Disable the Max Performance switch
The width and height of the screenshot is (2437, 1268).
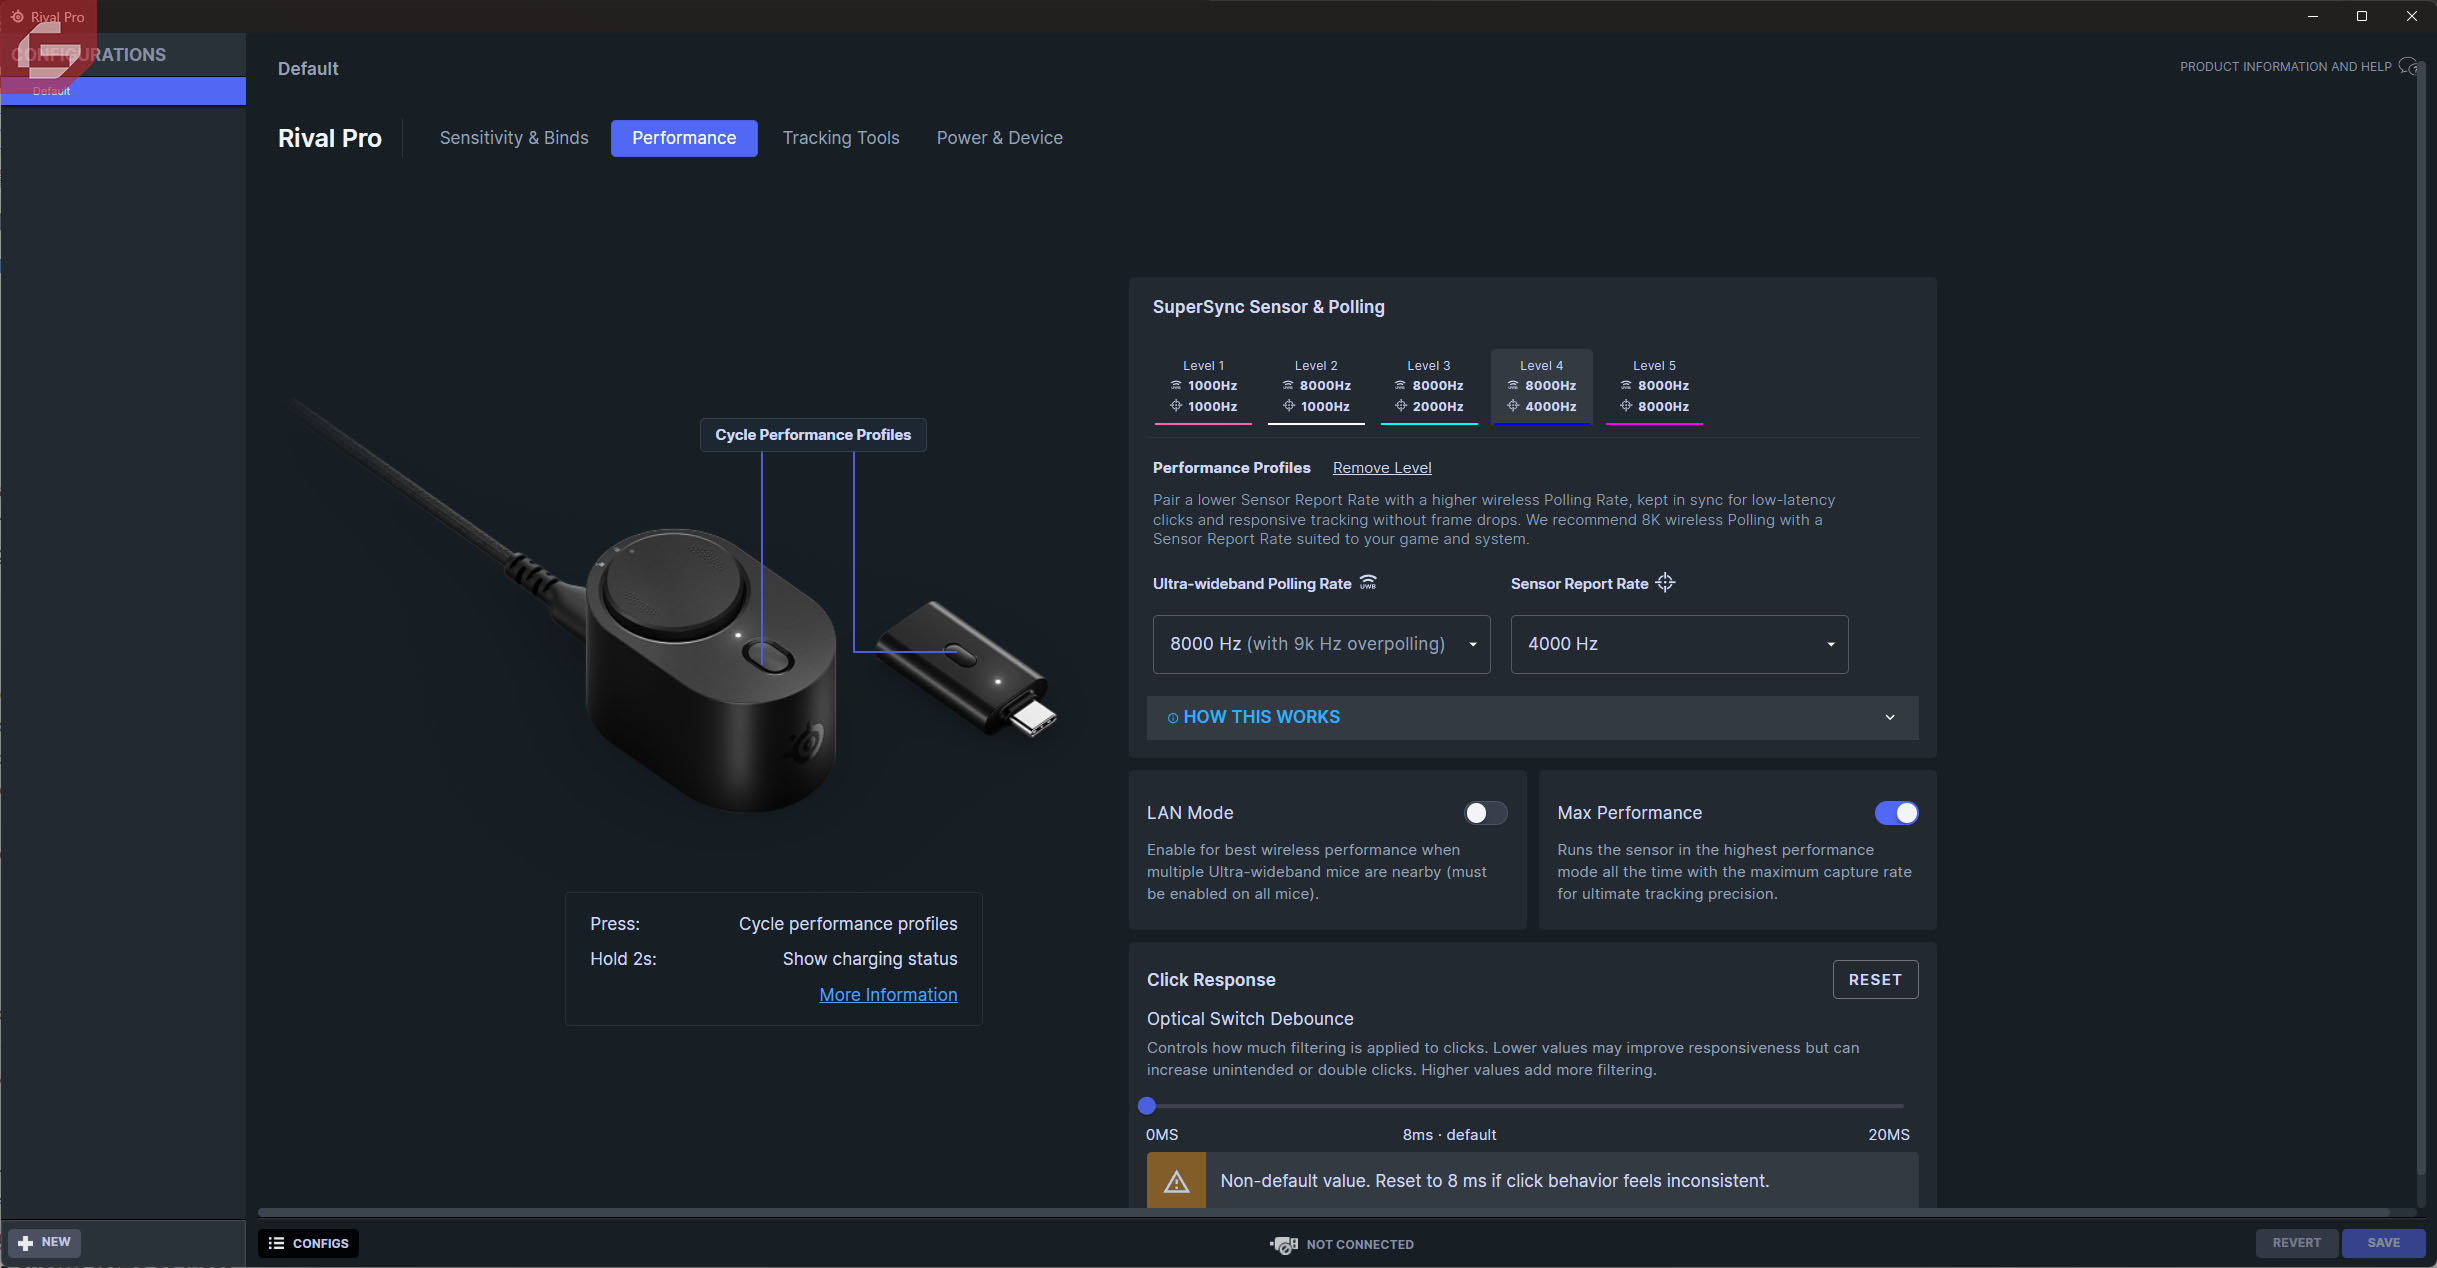[x=1896, y=813]
